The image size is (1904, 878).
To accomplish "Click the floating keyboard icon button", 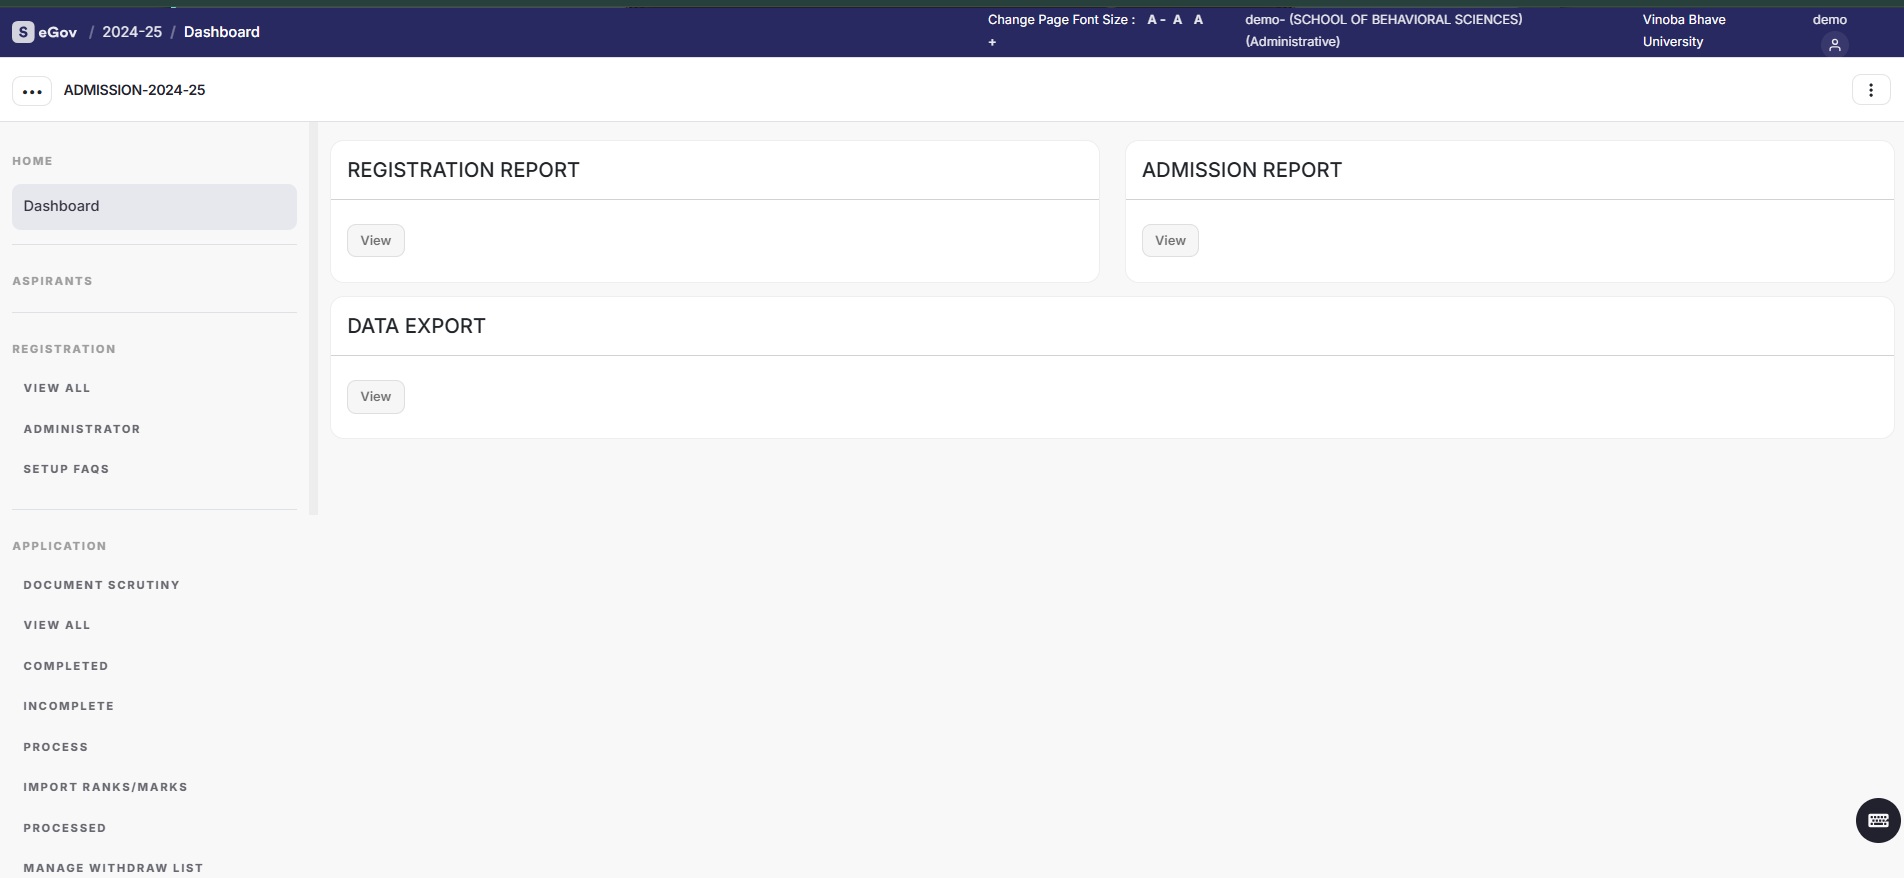I will tap(1877, 820).
